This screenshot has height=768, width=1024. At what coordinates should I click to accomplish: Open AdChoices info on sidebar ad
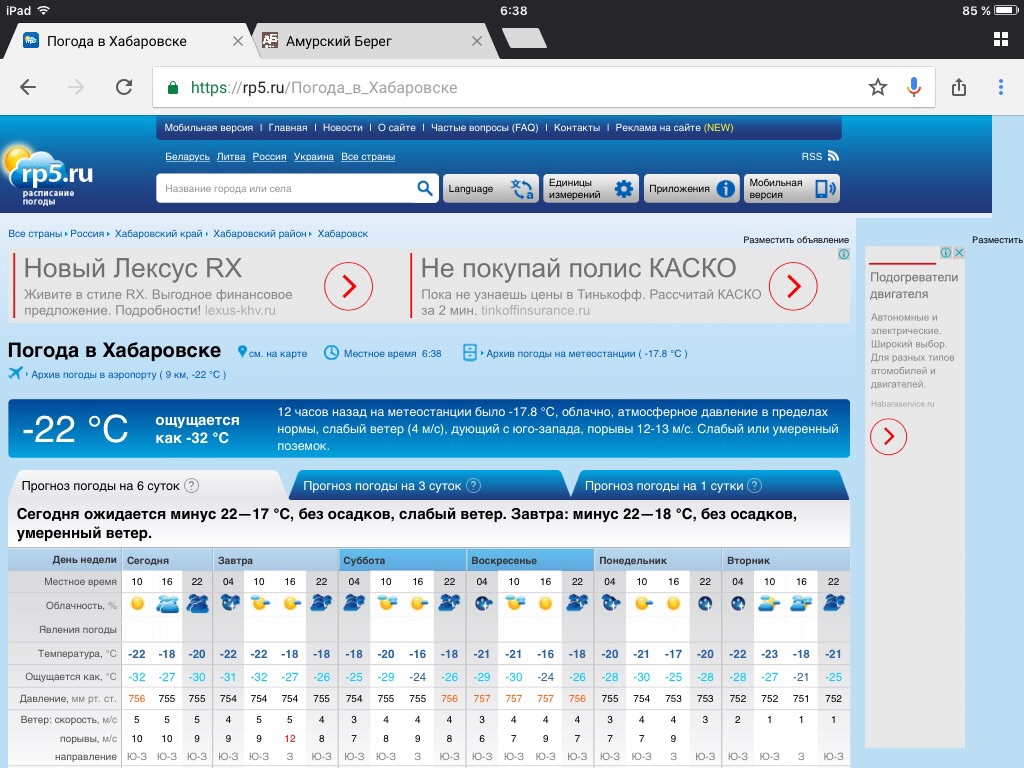946,252
